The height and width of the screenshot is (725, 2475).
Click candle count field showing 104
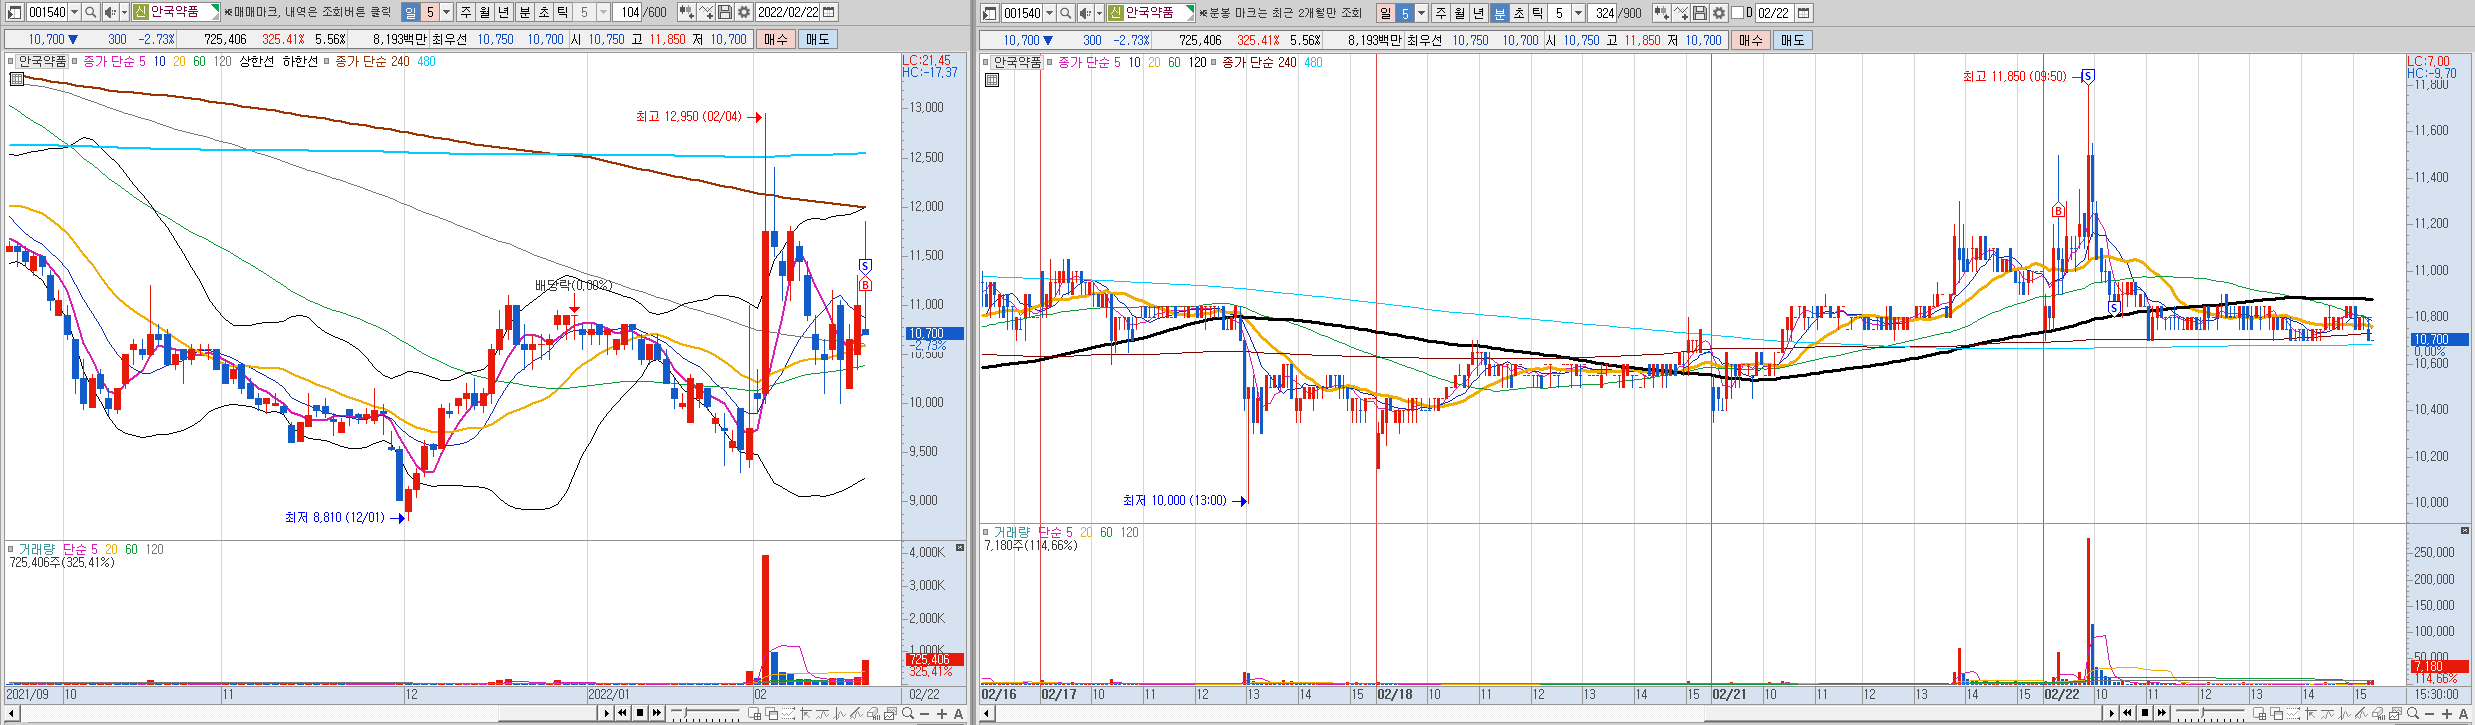pos(627,12)
